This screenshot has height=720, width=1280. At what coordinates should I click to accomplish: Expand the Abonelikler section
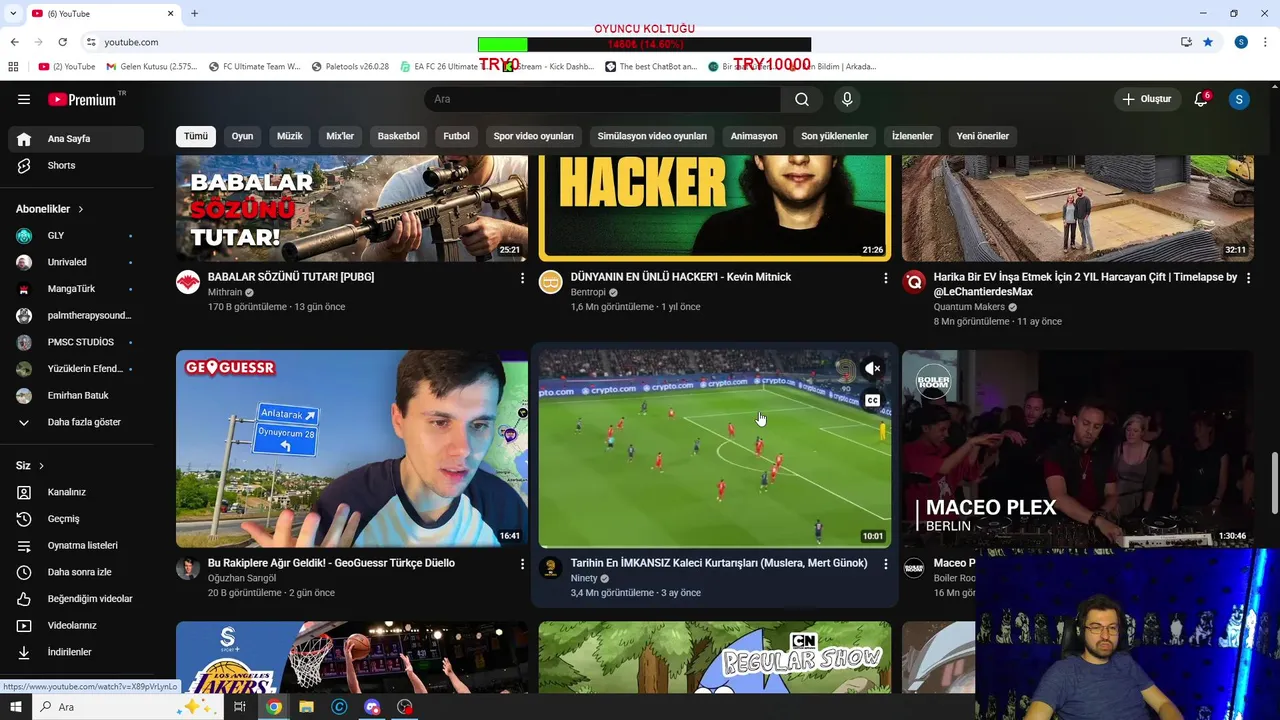click(50, 209)
